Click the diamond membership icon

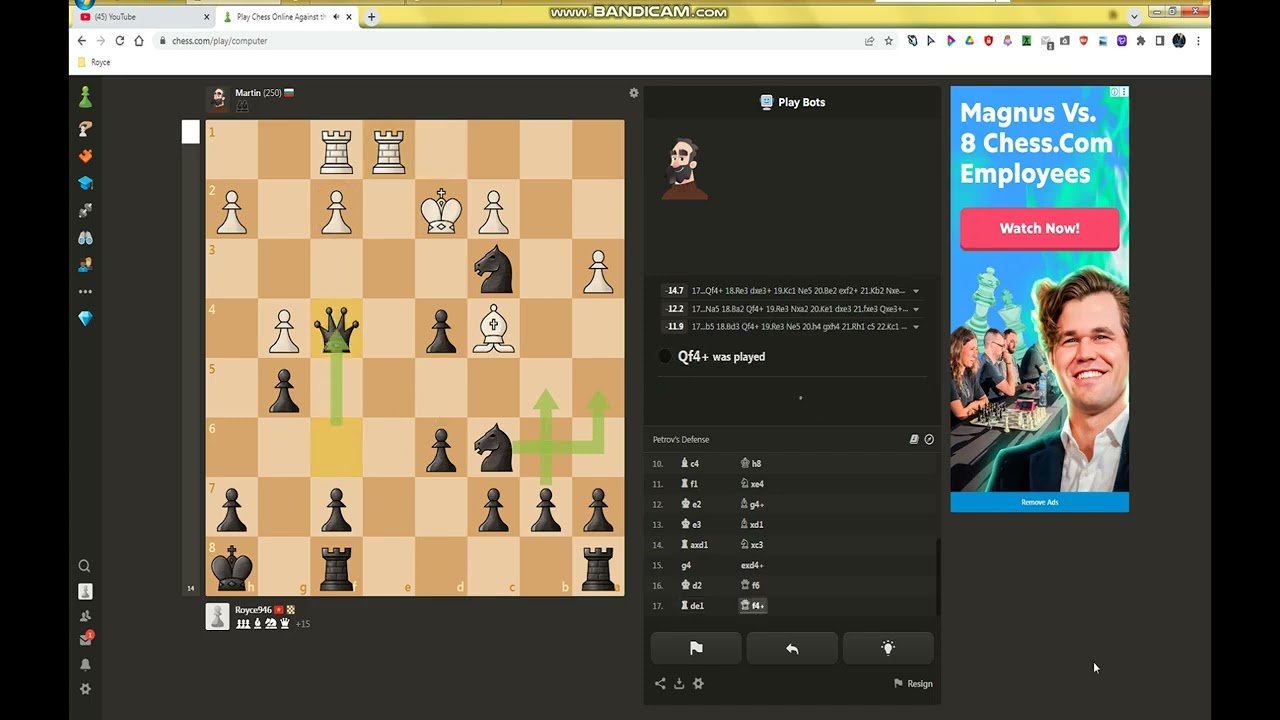[x=85, y=319]
